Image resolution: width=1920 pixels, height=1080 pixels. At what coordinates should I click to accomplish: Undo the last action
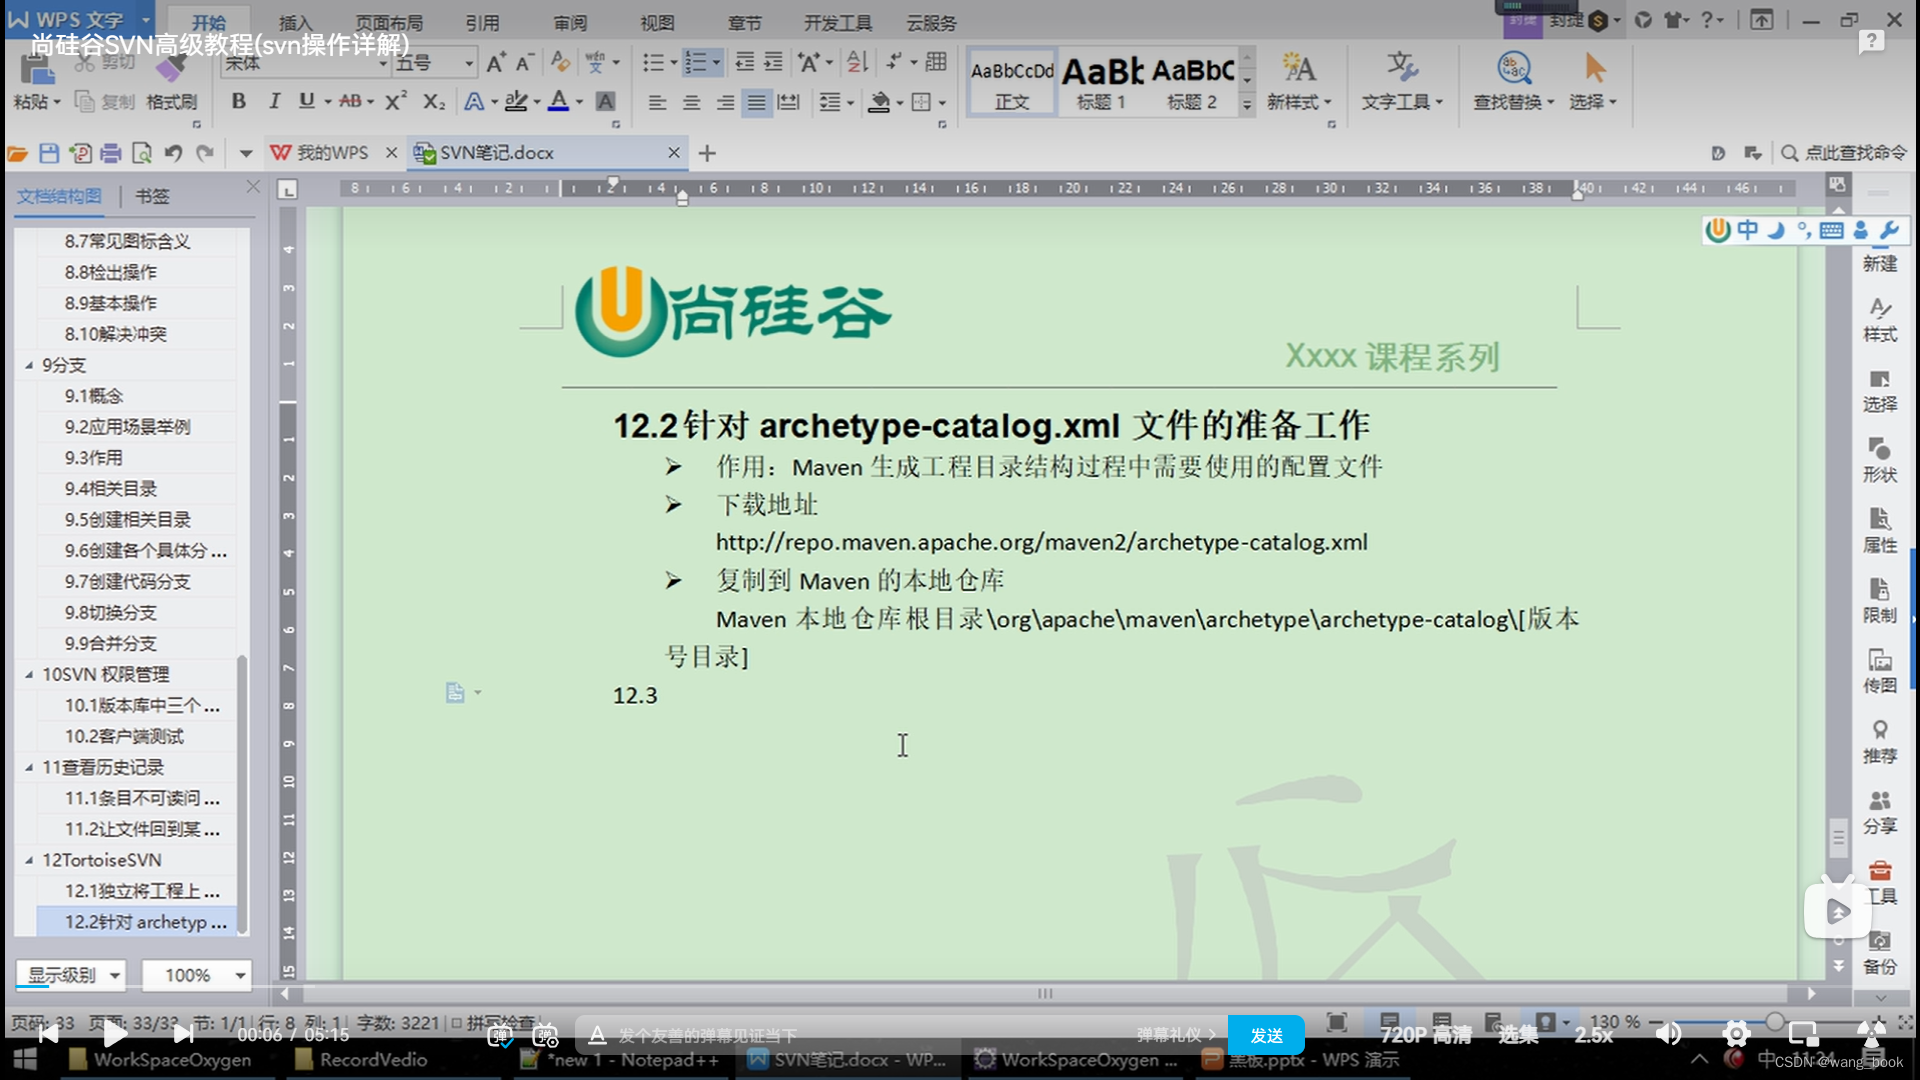pyautogui.click(x=173, y=153)
